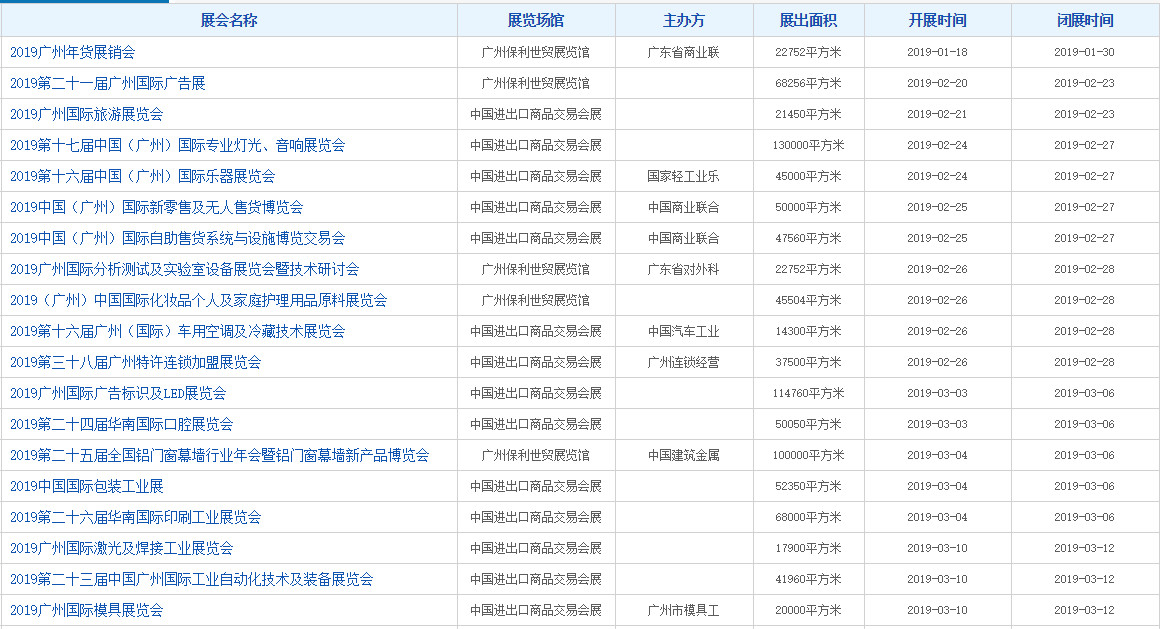
Task: Open the 2019广州国际模具展览会 link
Action: click(x=87, y=610)
